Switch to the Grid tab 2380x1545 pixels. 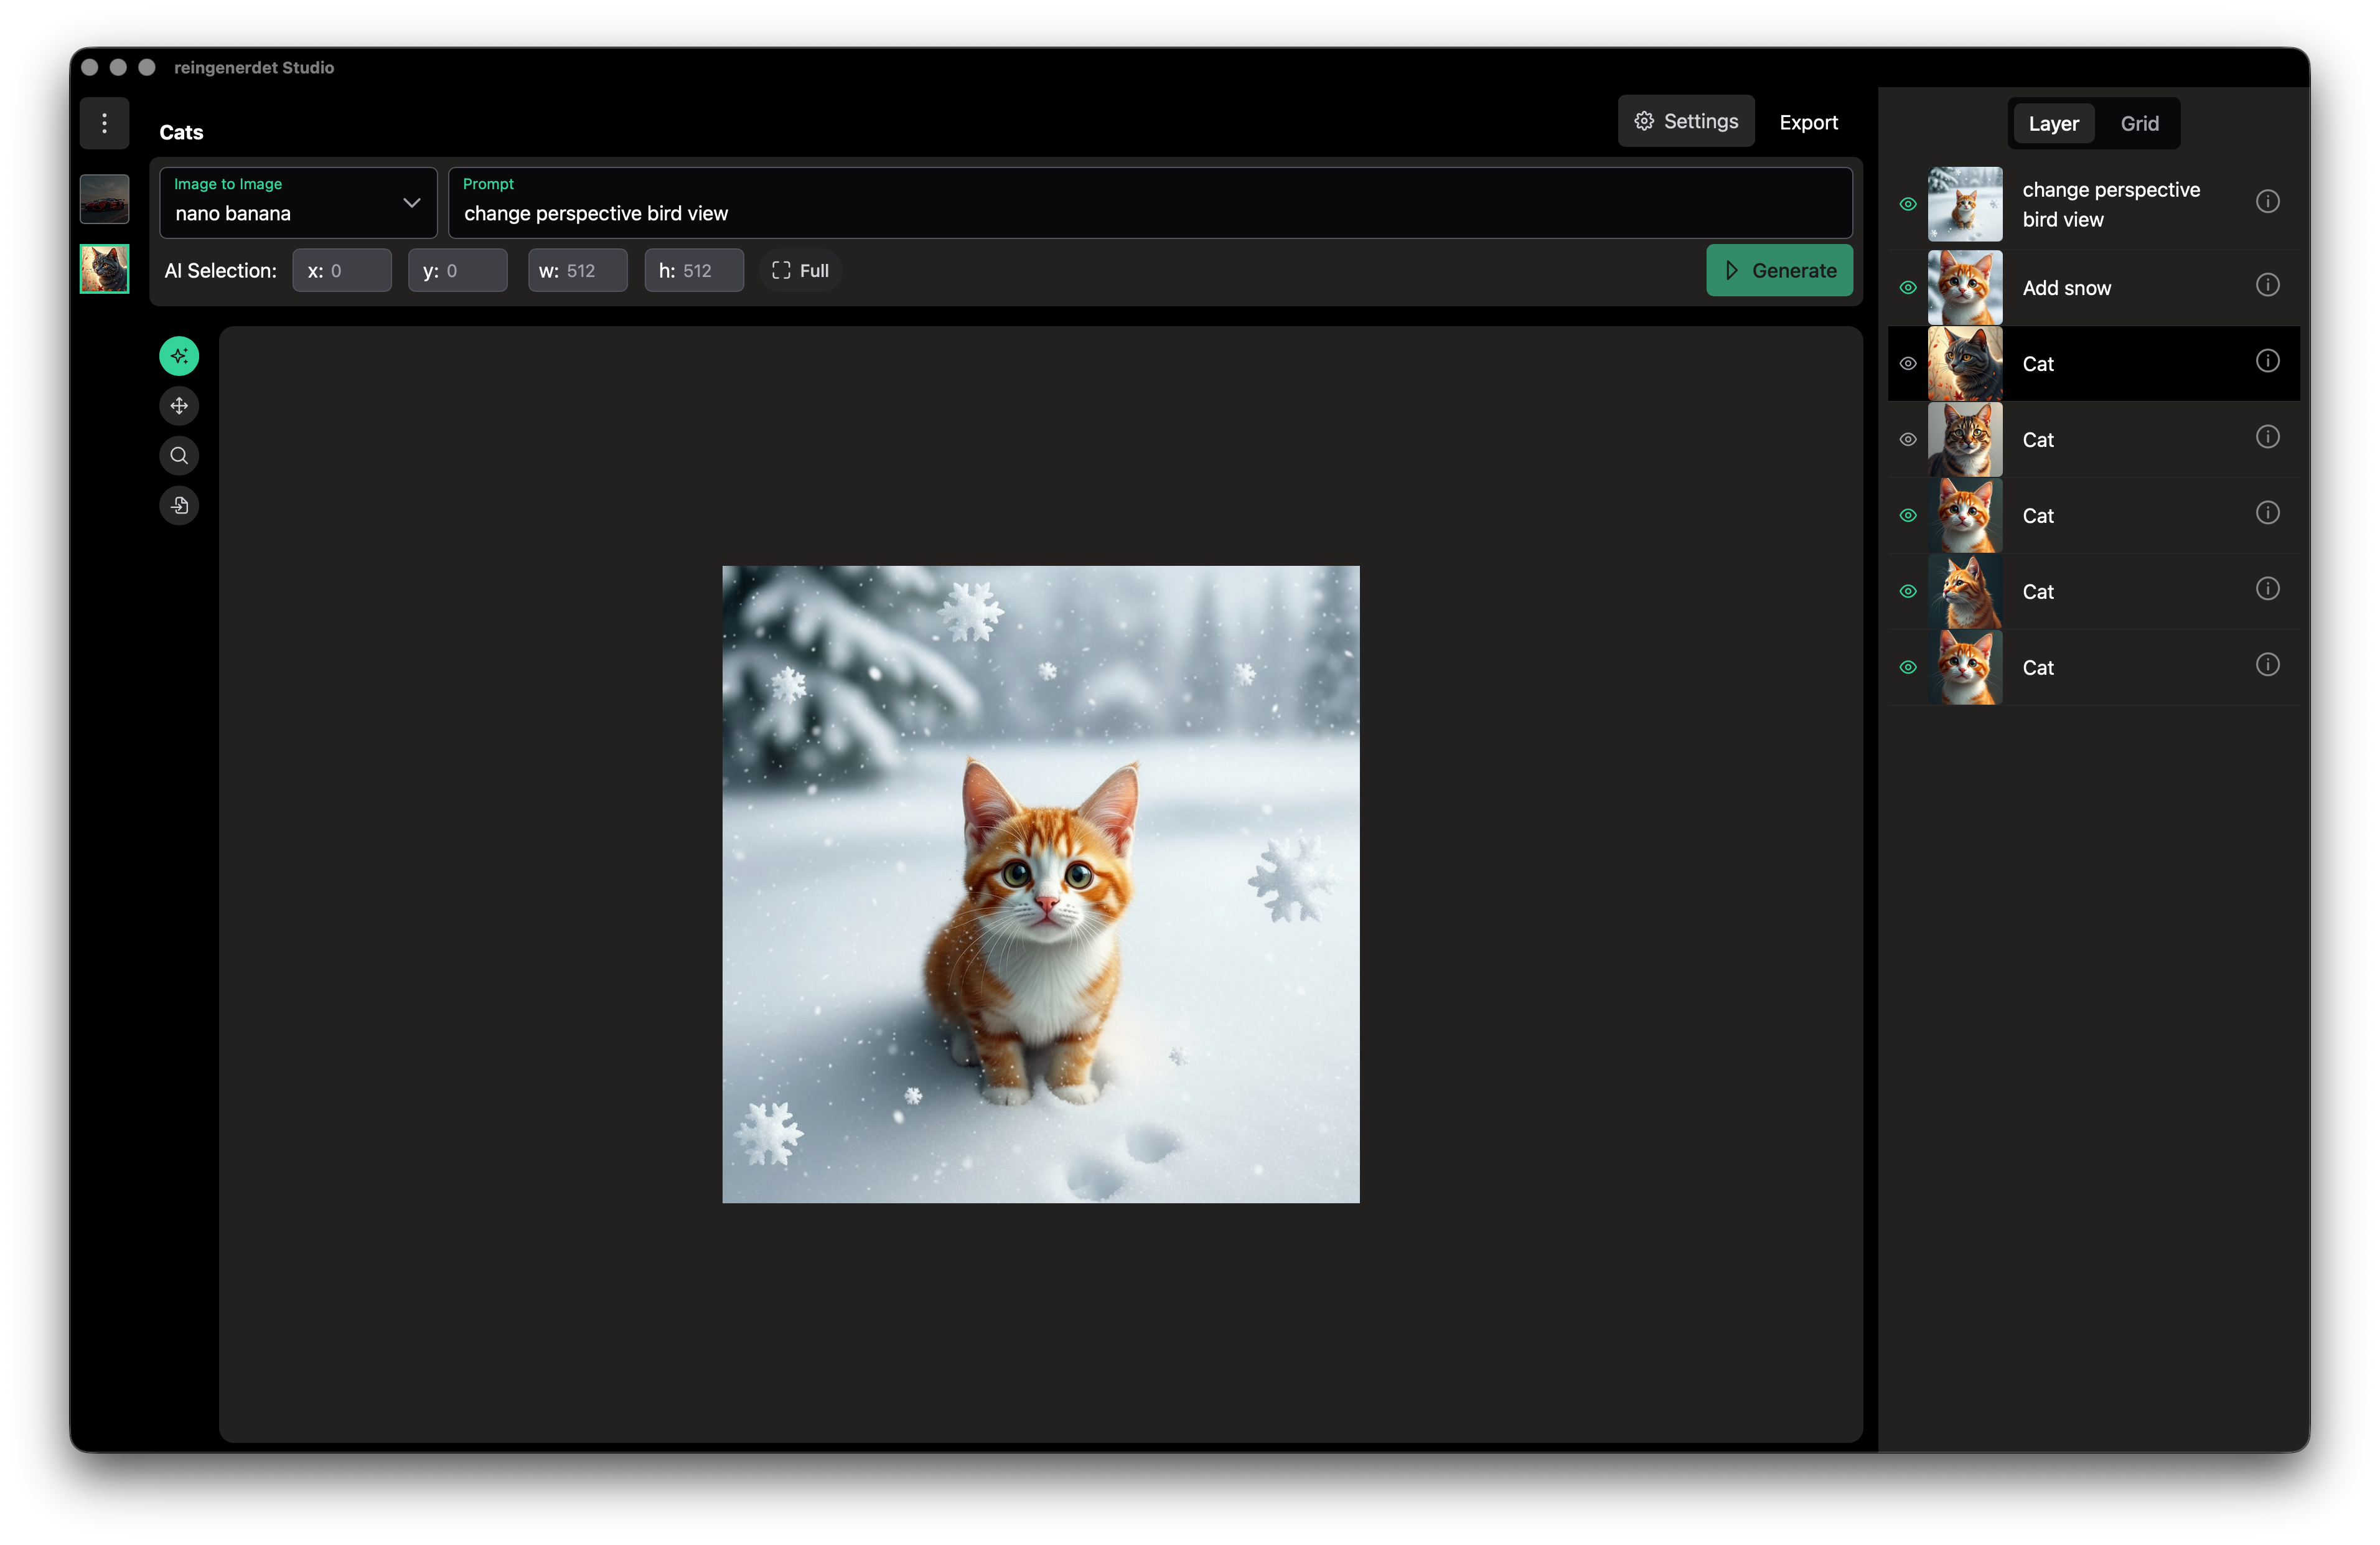click(x=2139, y=124)
